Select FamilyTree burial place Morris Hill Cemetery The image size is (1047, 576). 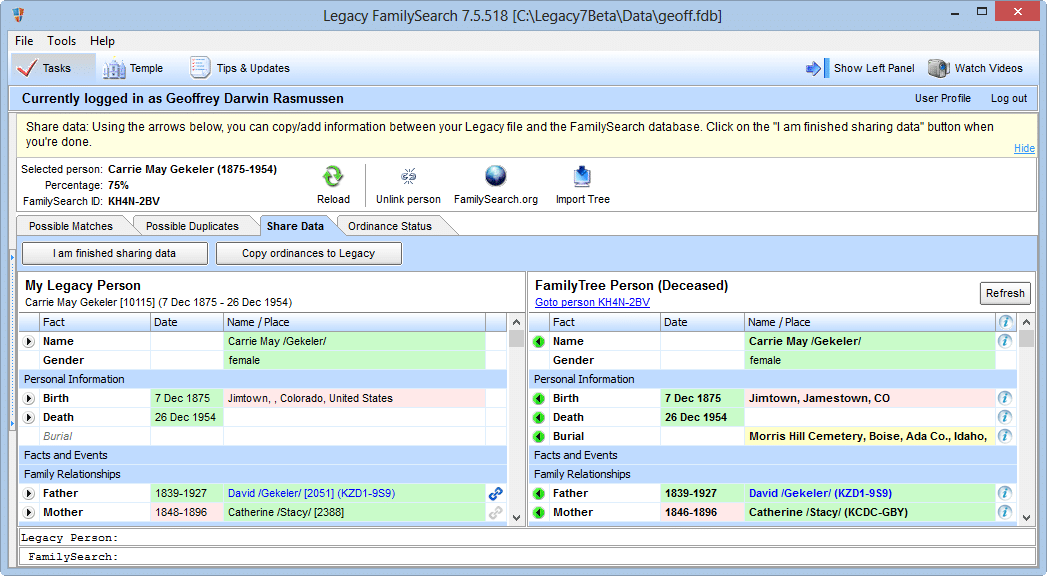point(868,437)
